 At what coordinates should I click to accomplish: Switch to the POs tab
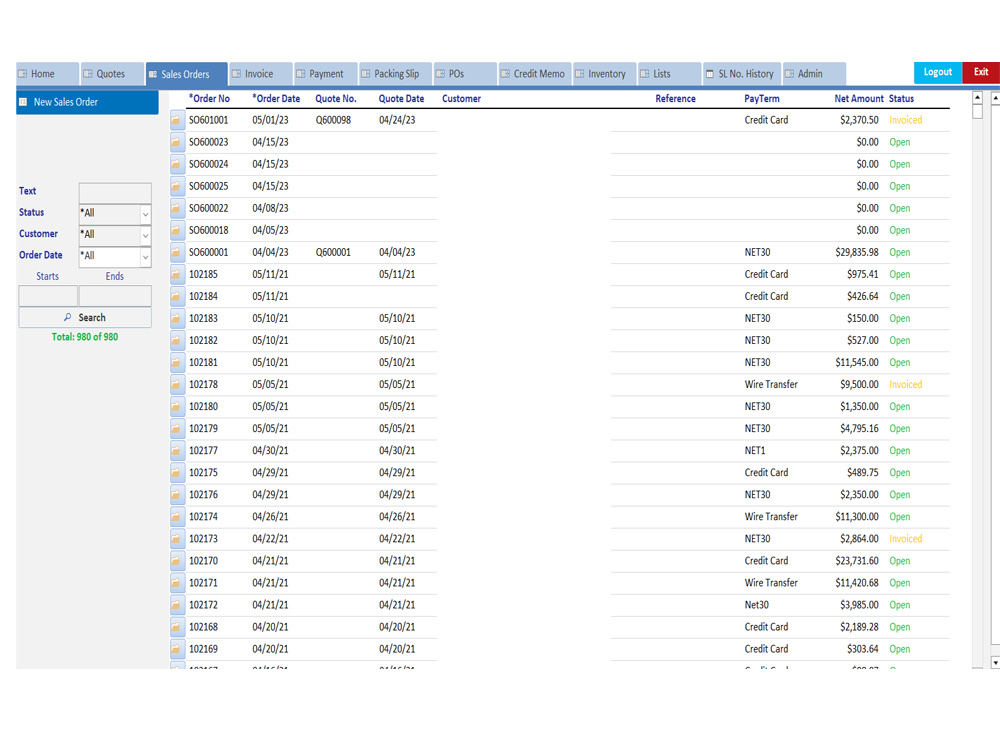pyautogui.click(x=465, y=74)
